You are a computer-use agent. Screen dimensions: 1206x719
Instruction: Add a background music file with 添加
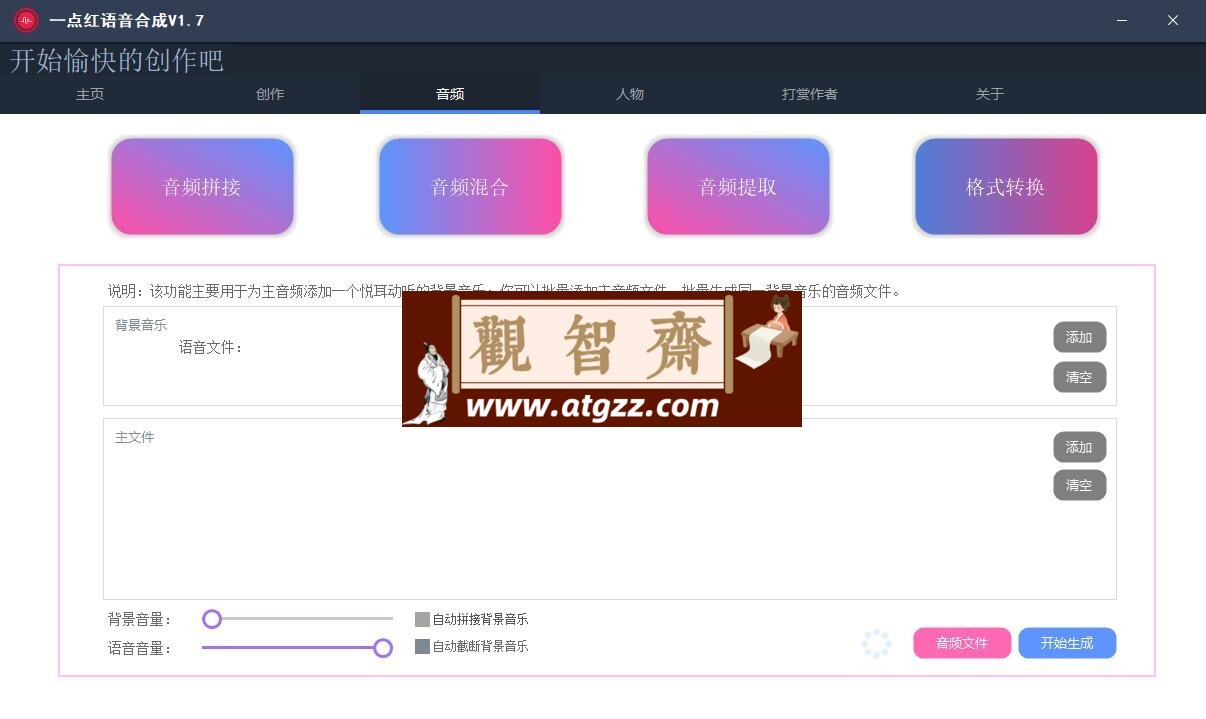[1079, 337]
